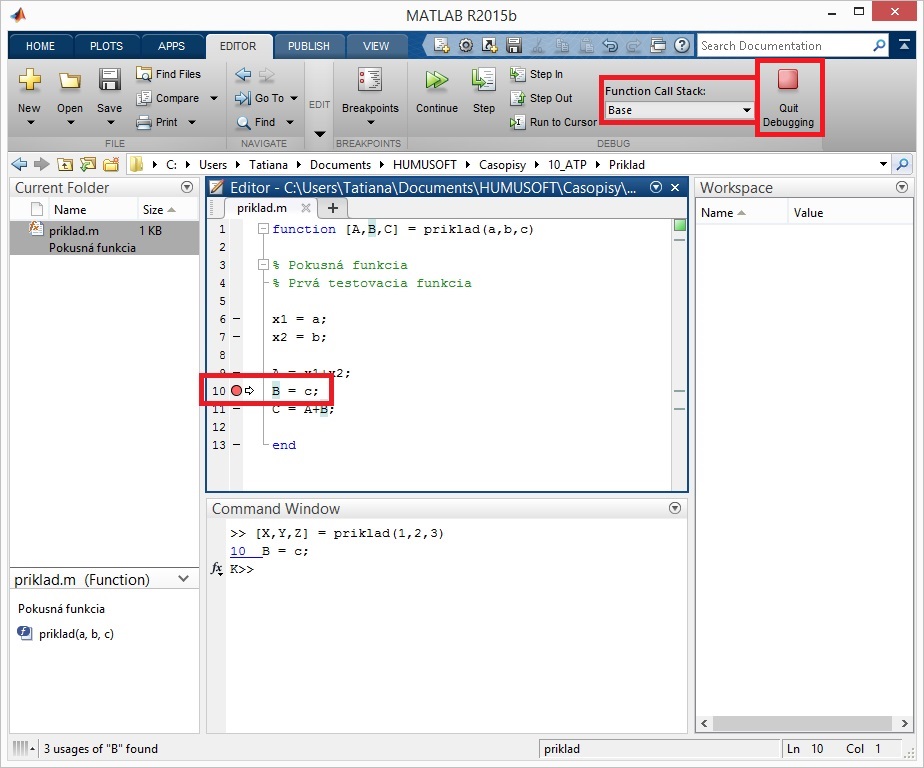The width and height of the screenshot is (924, 768).
Task: Click the Find magnifier button
Action: tap(256, 122)
